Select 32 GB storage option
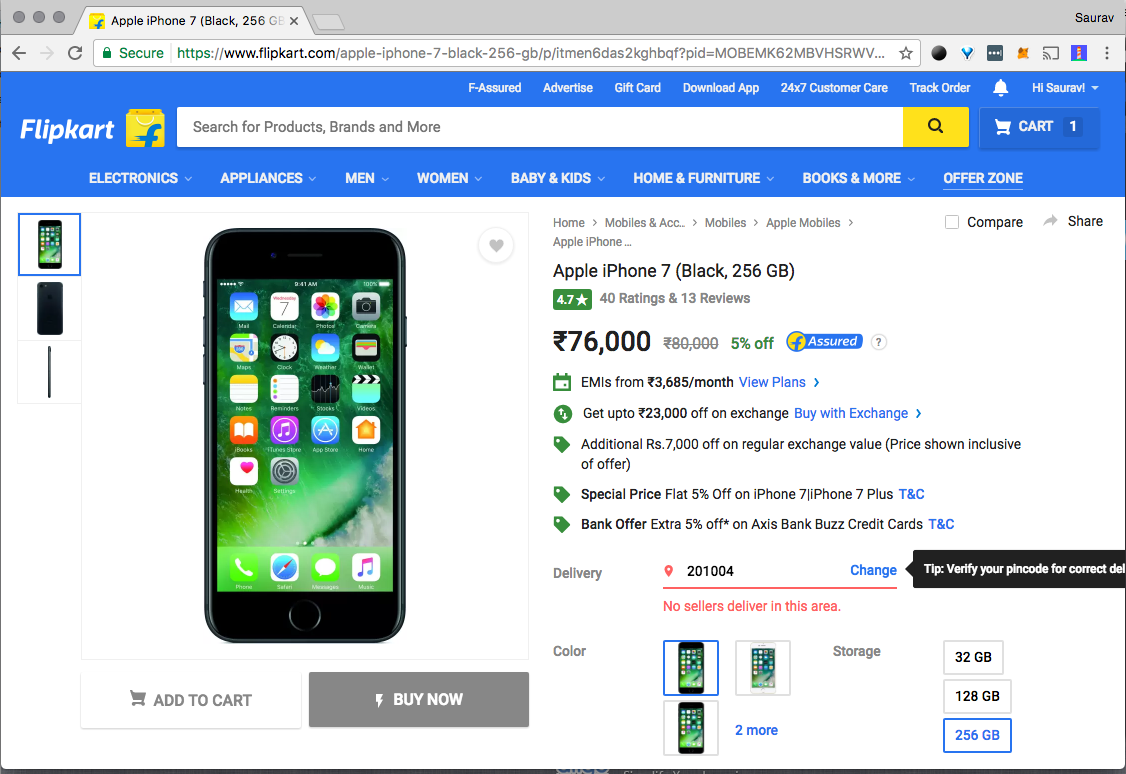 click(973, 657)
